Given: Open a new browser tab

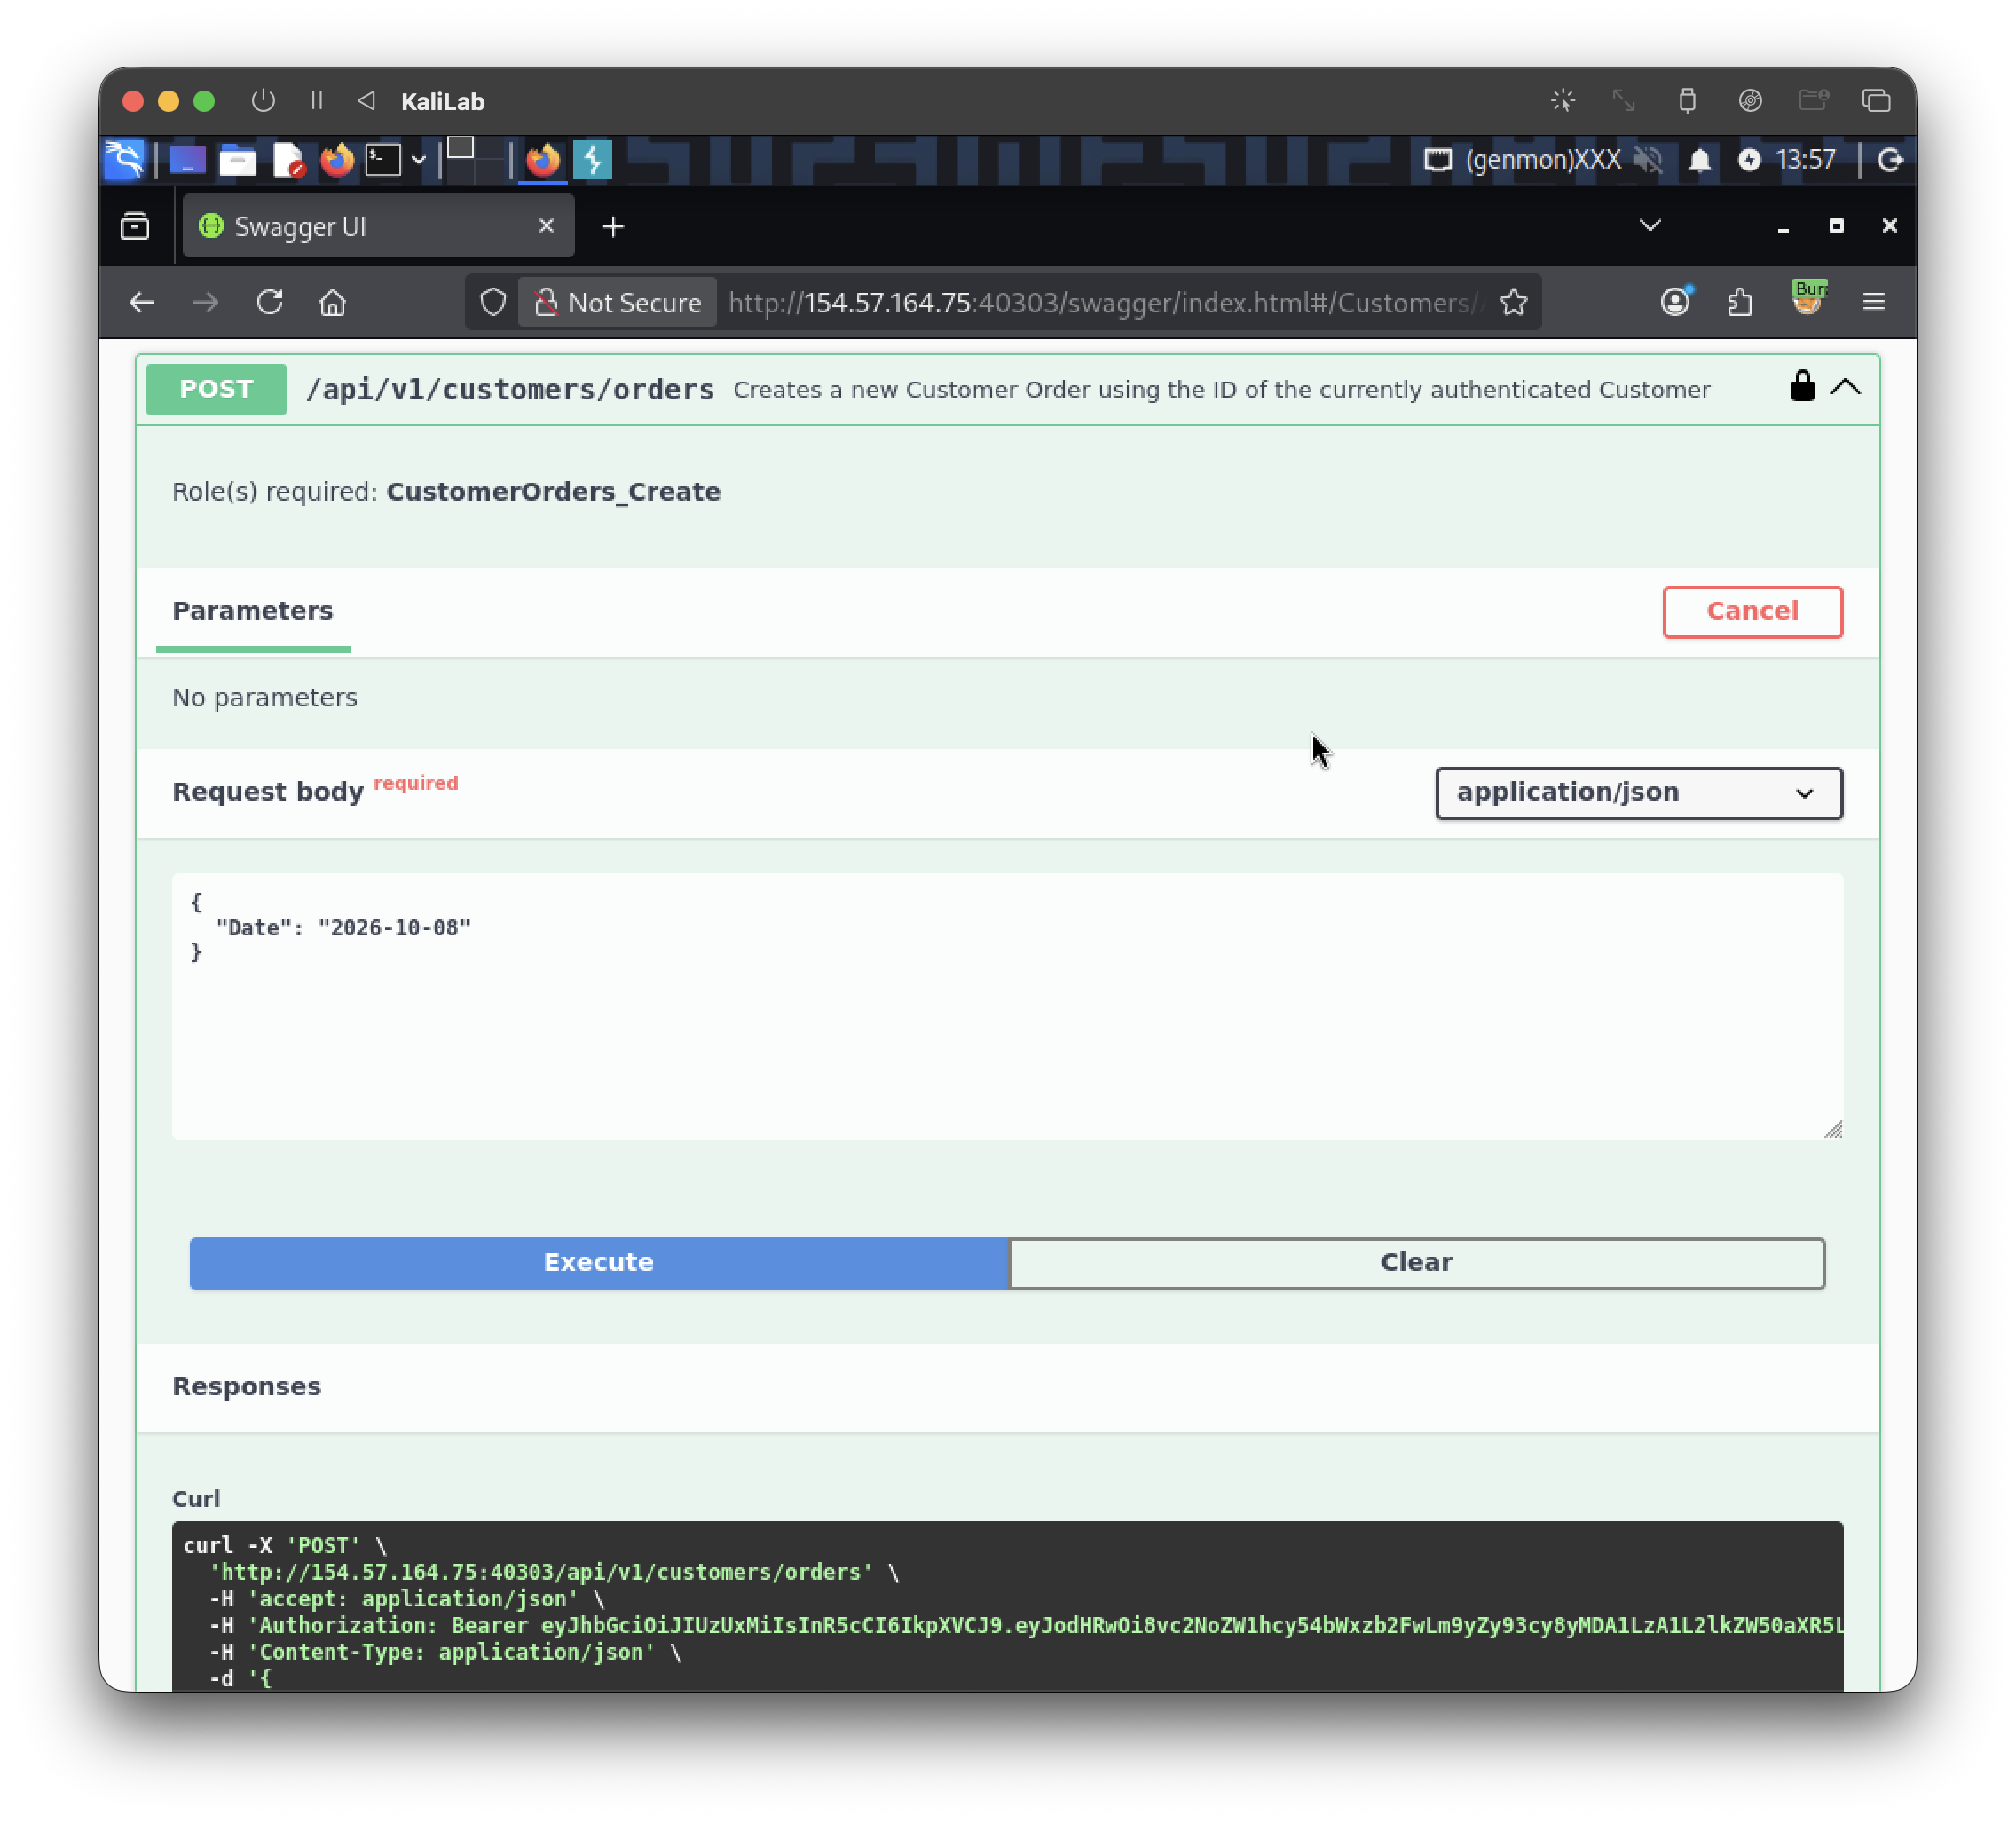Looking at the screenshot, I should [613, 227].
